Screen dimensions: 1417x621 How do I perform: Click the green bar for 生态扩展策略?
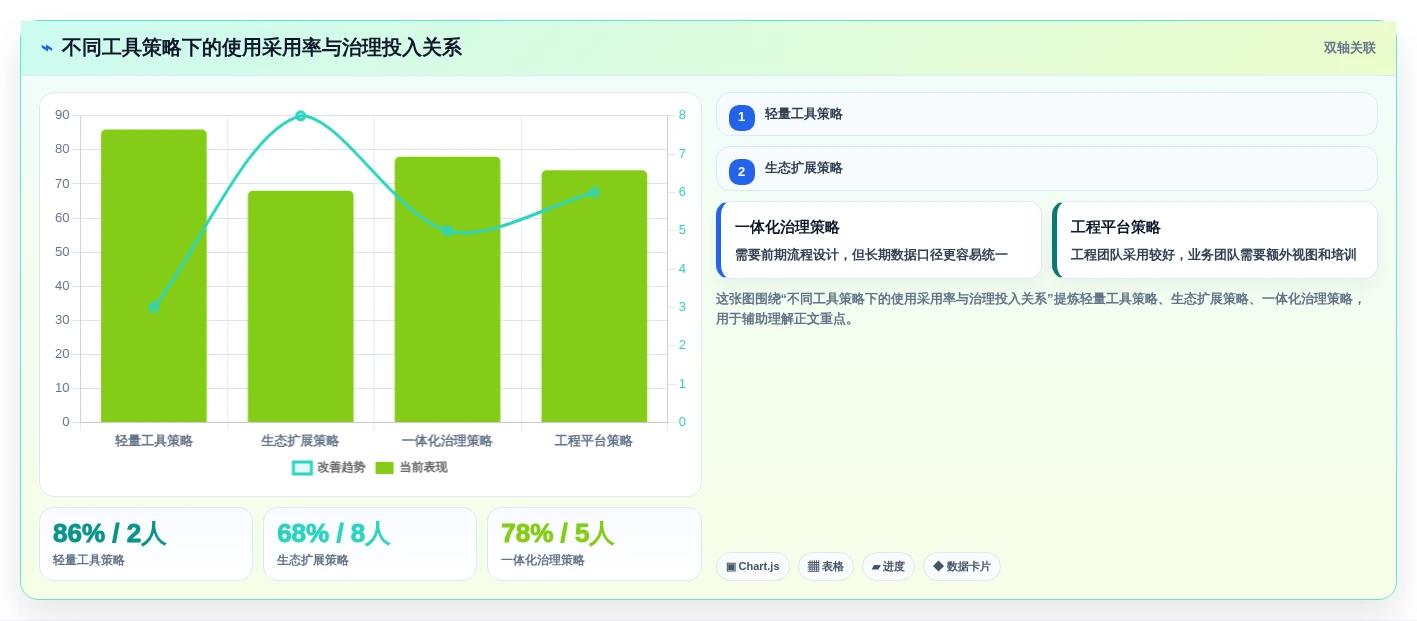pos(301,306)
